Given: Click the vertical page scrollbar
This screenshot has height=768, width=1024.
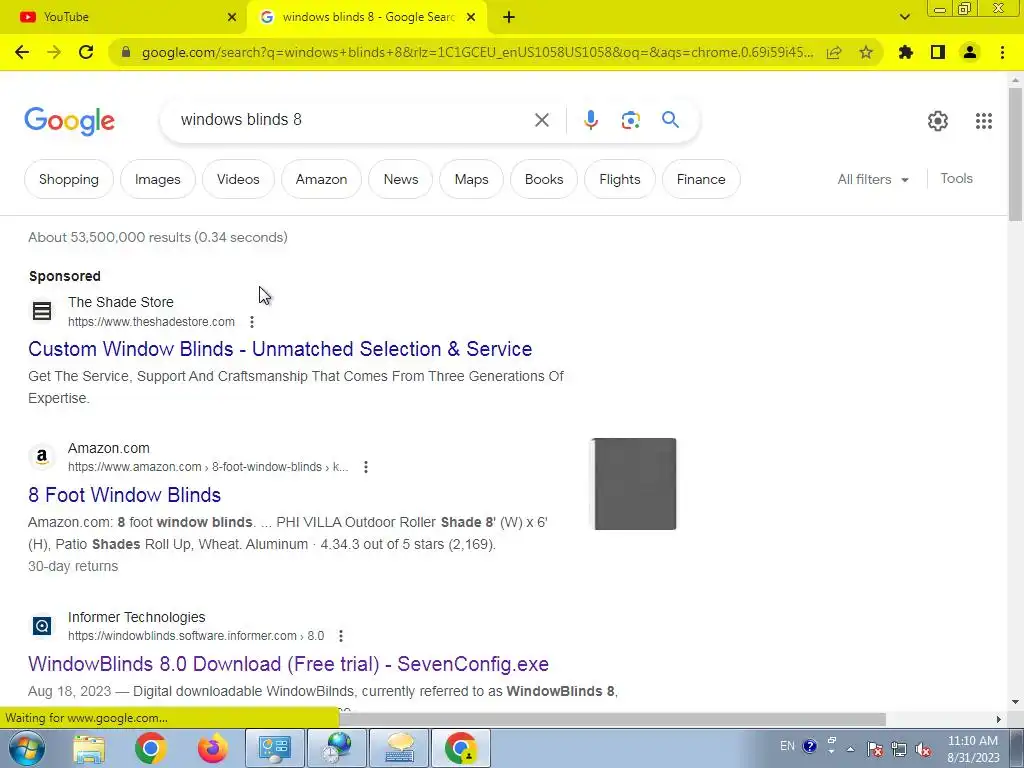Looking at the screenshot, I should coord(1015,153).
